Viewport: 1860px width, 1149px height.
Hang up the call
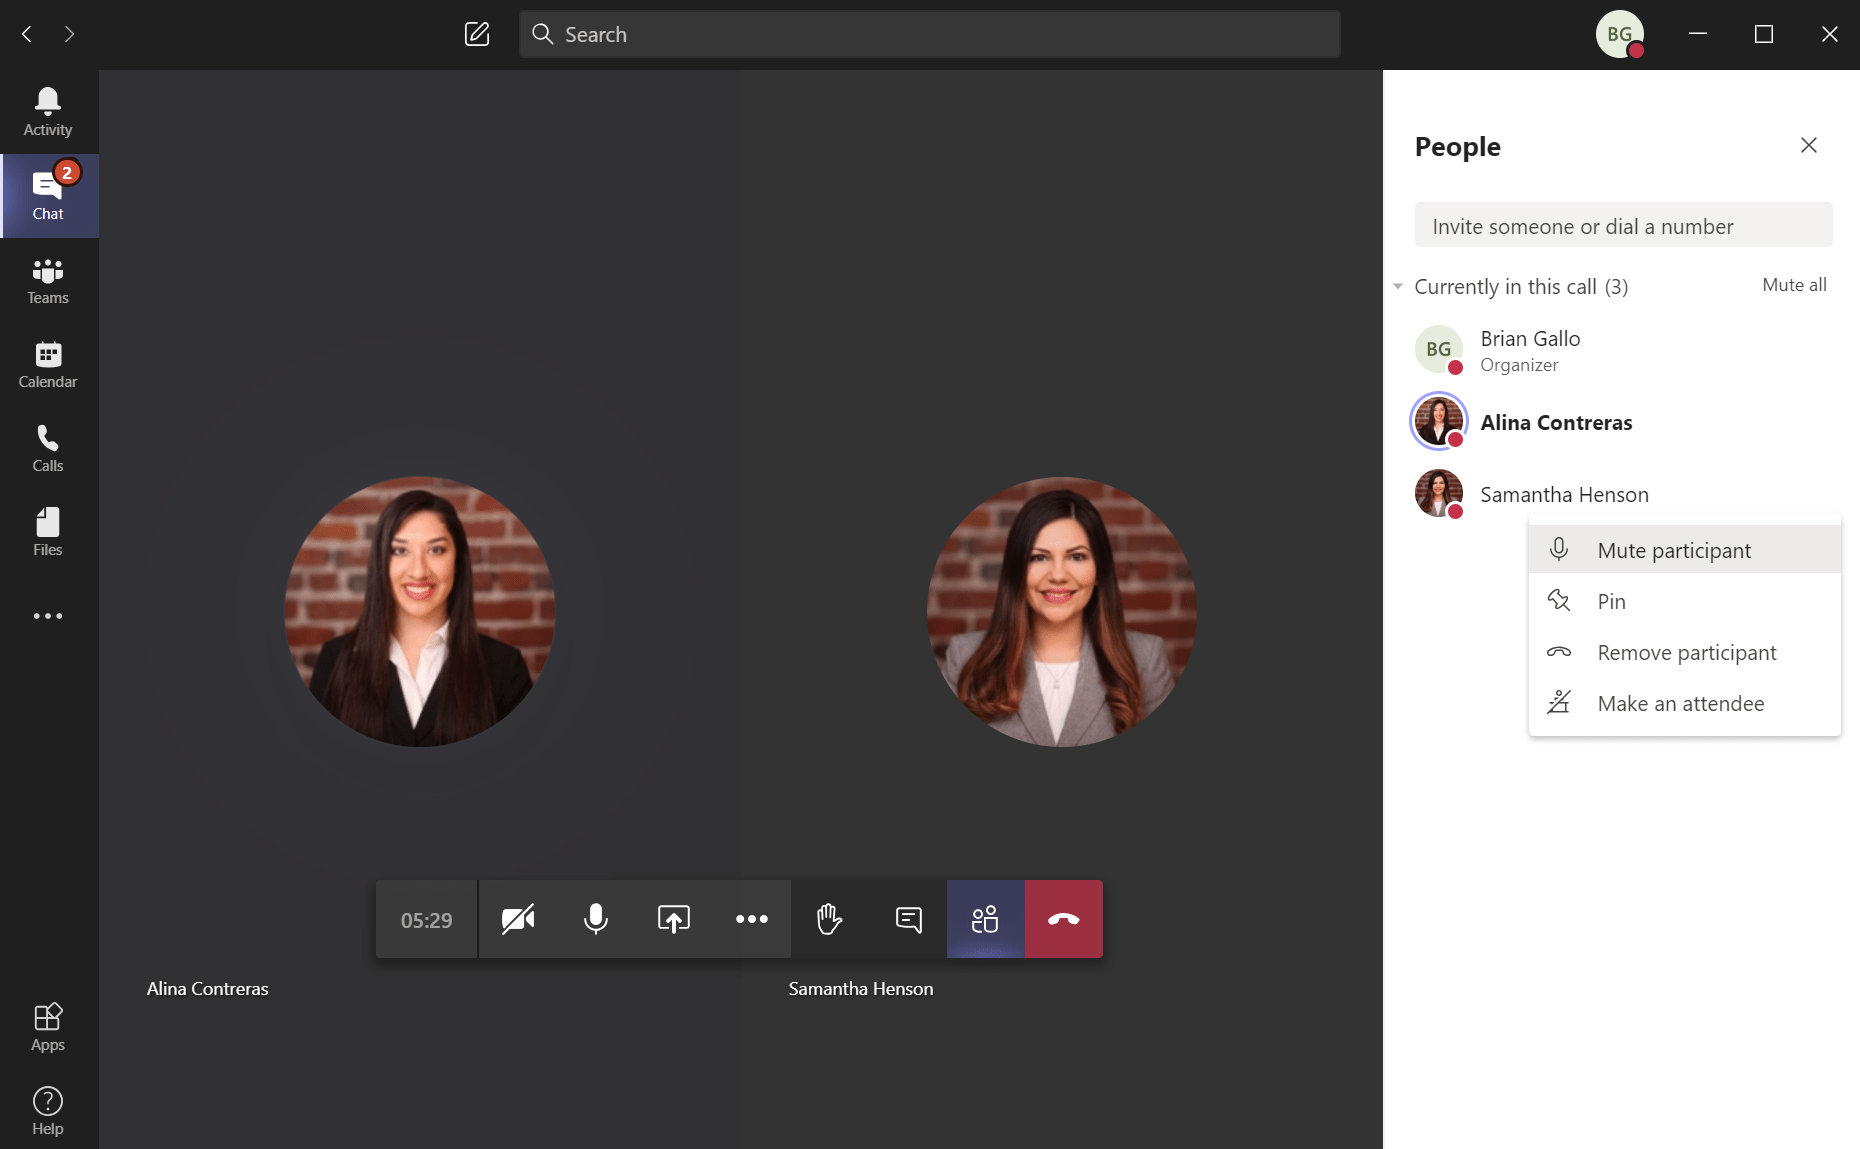coord(1063,919)
